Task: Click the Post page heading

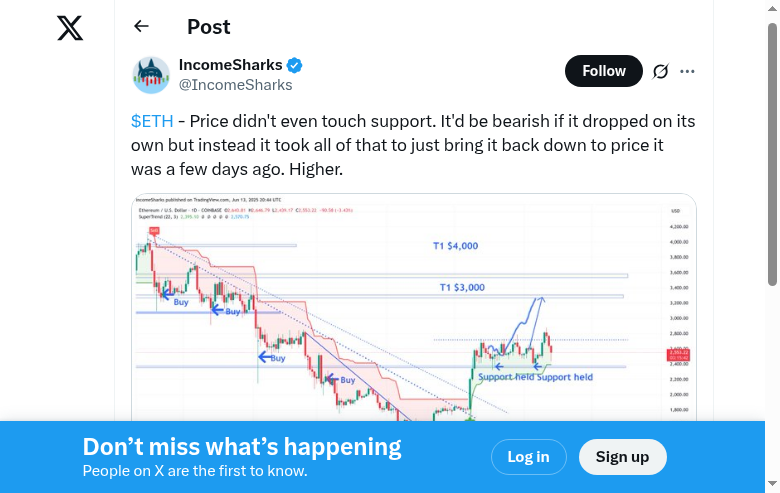Action: pos(209,27)
